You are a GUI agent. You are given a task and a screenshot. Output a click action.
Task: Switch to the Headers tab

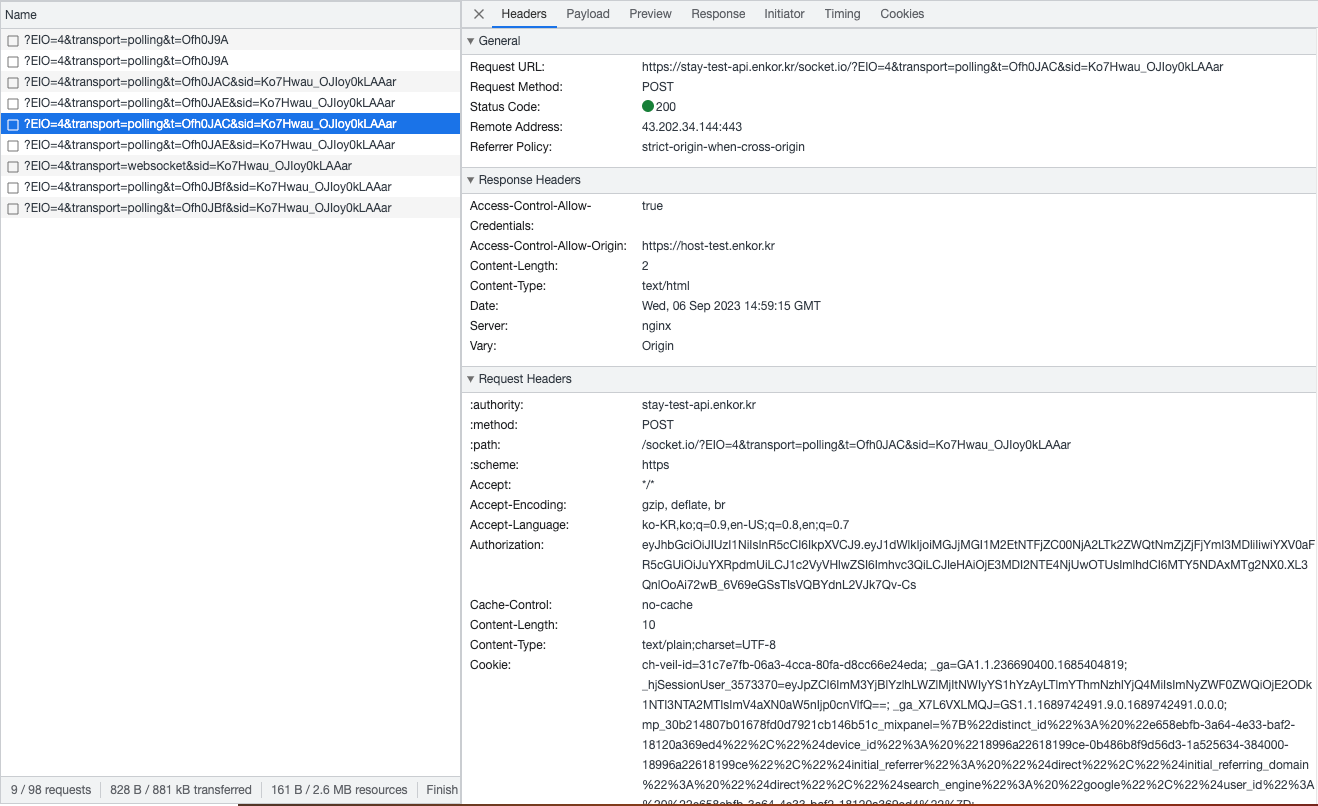point(524,14)
